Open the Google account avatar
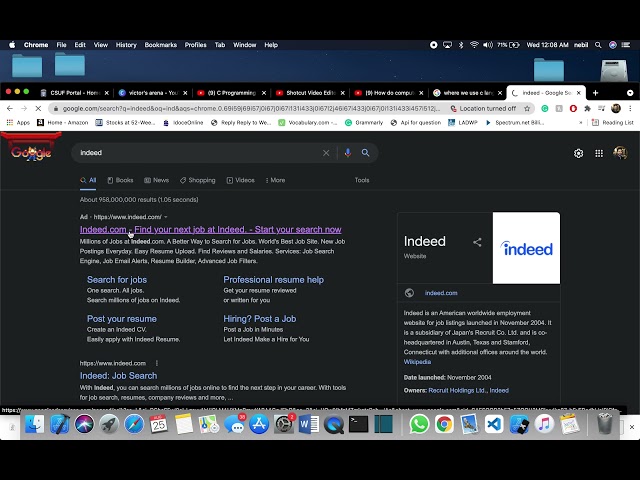Screen dimensions: 640x480 point(620,153)
